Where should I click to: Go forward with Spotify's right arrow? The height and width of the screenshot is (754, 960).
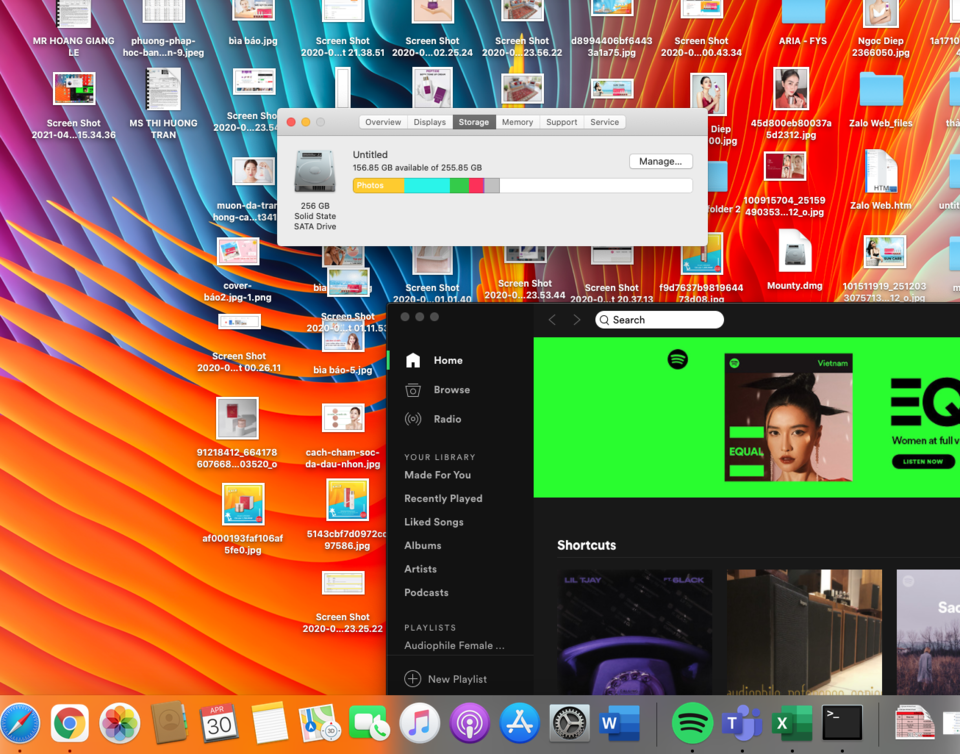(577, 319)
